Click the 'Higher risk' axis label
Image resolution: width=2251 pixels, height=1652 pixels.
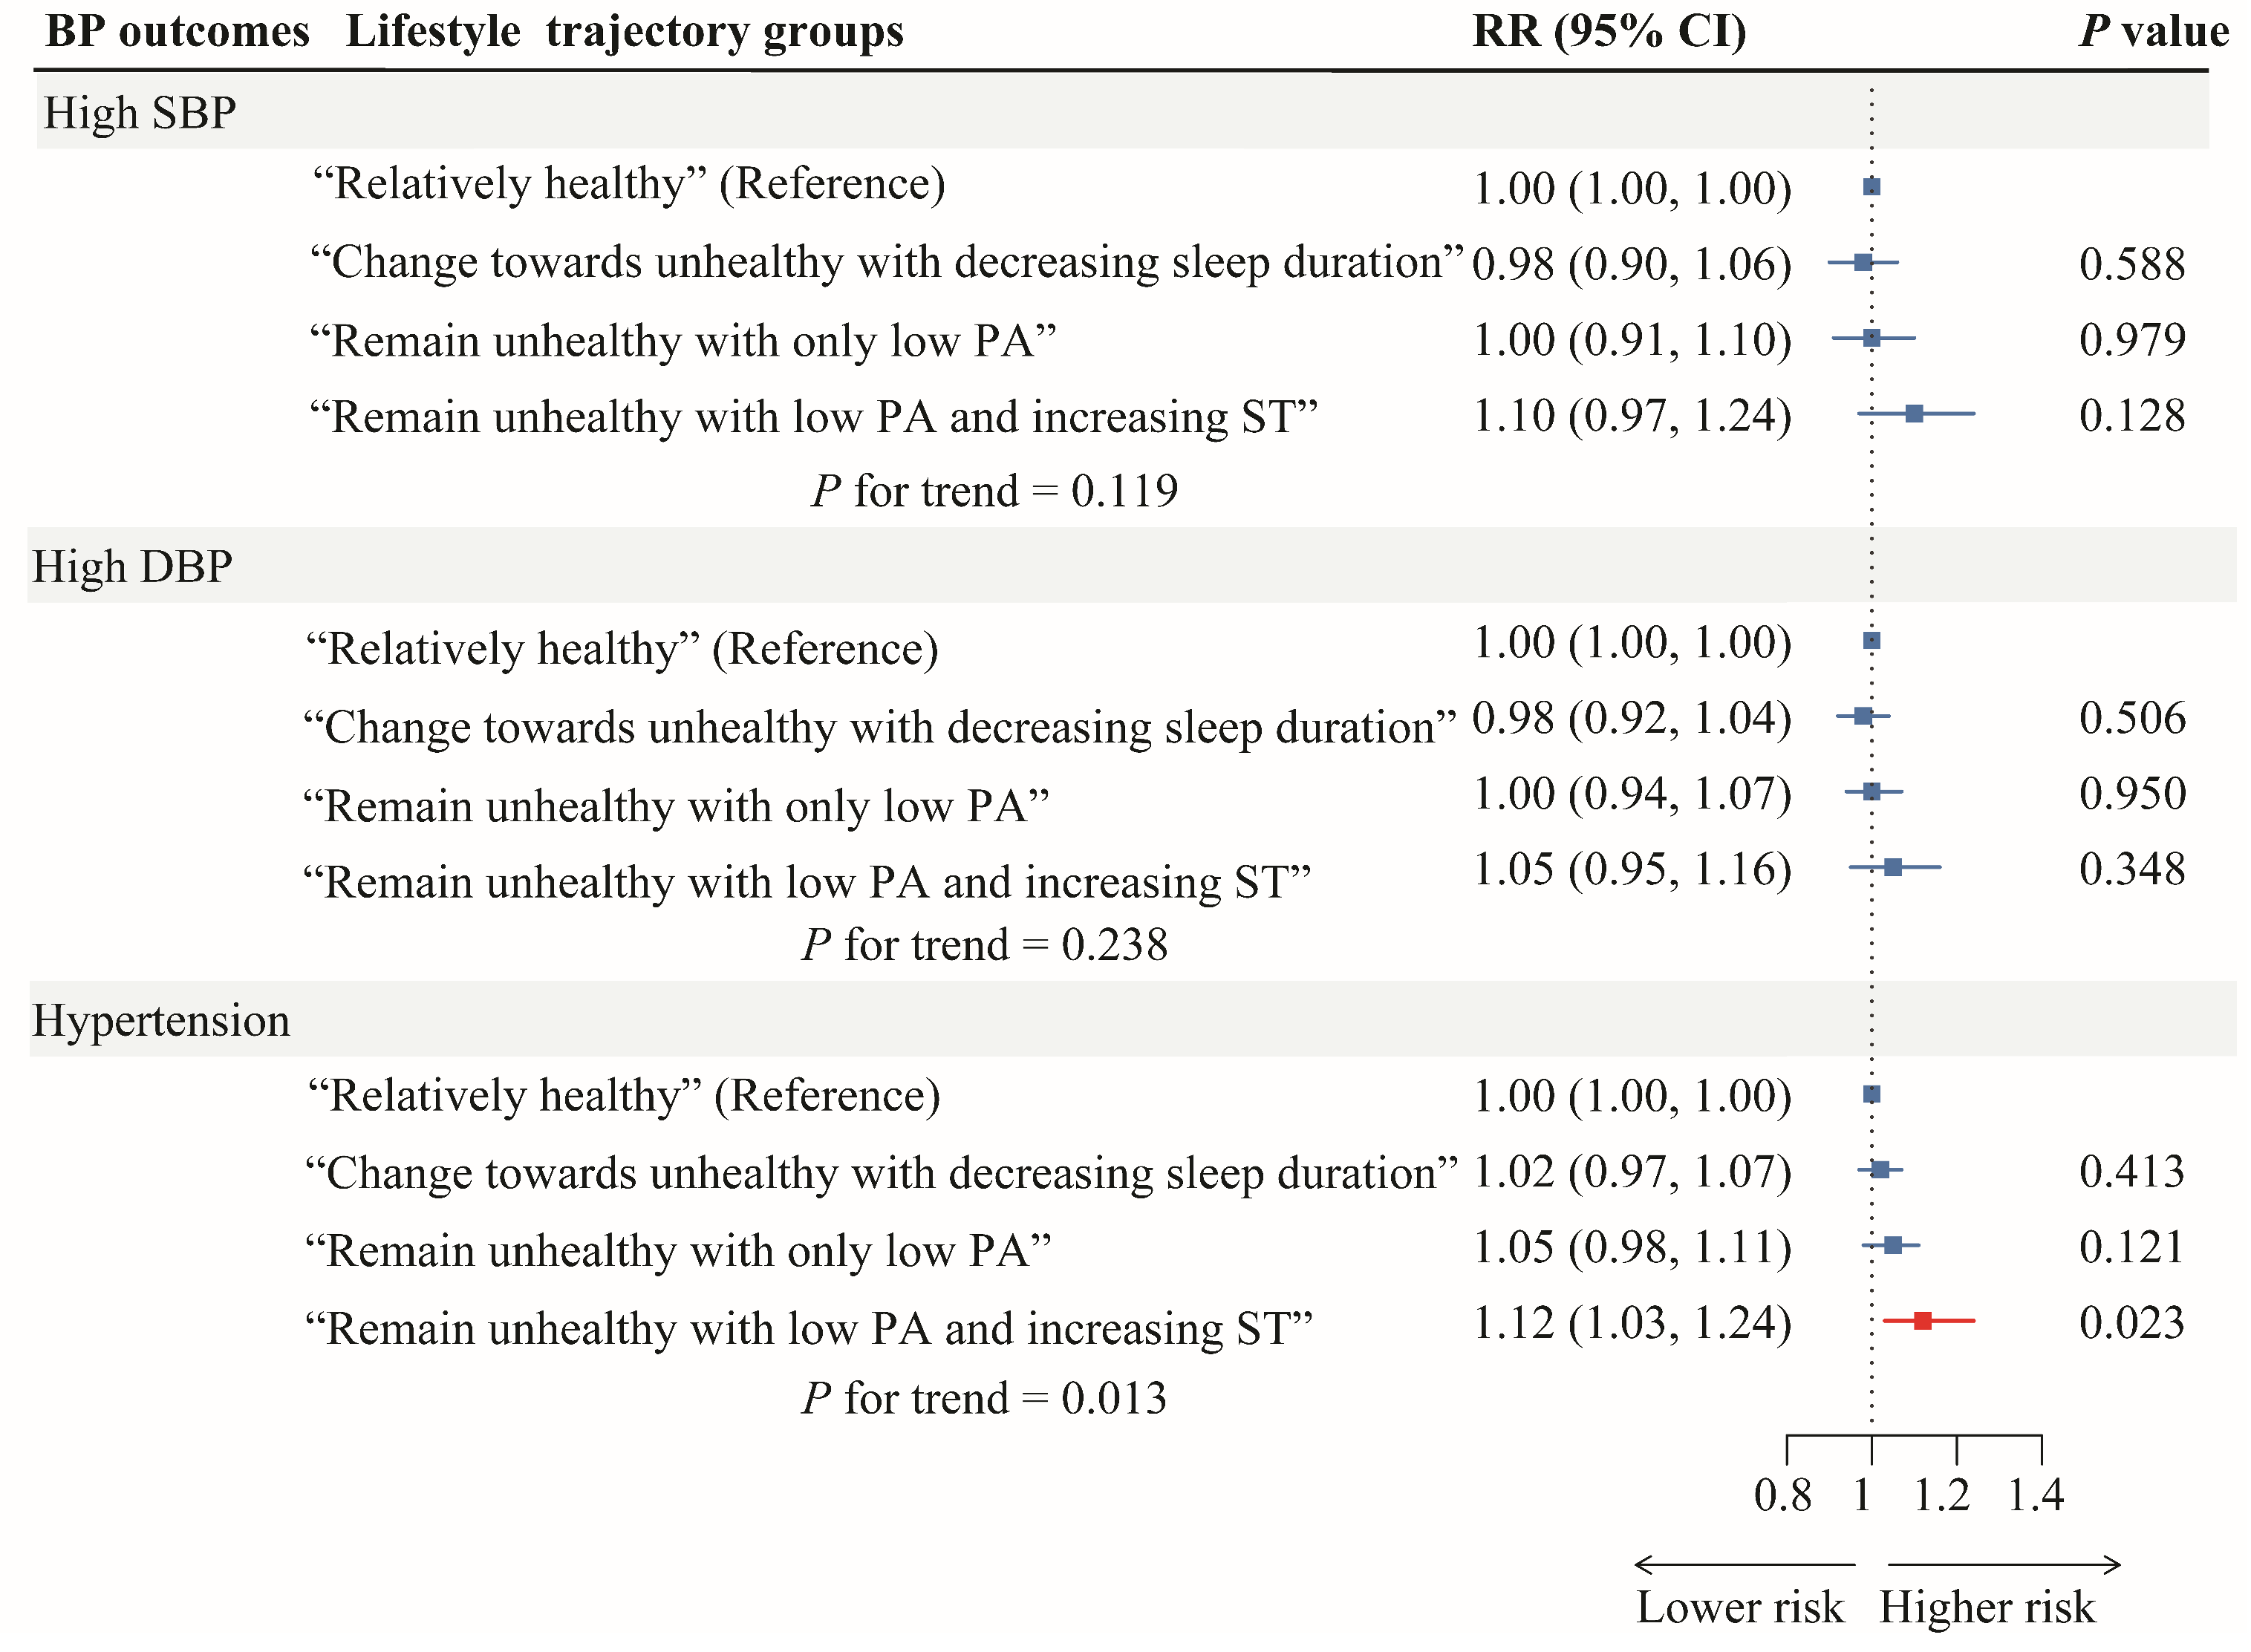click(1987, 1608)
